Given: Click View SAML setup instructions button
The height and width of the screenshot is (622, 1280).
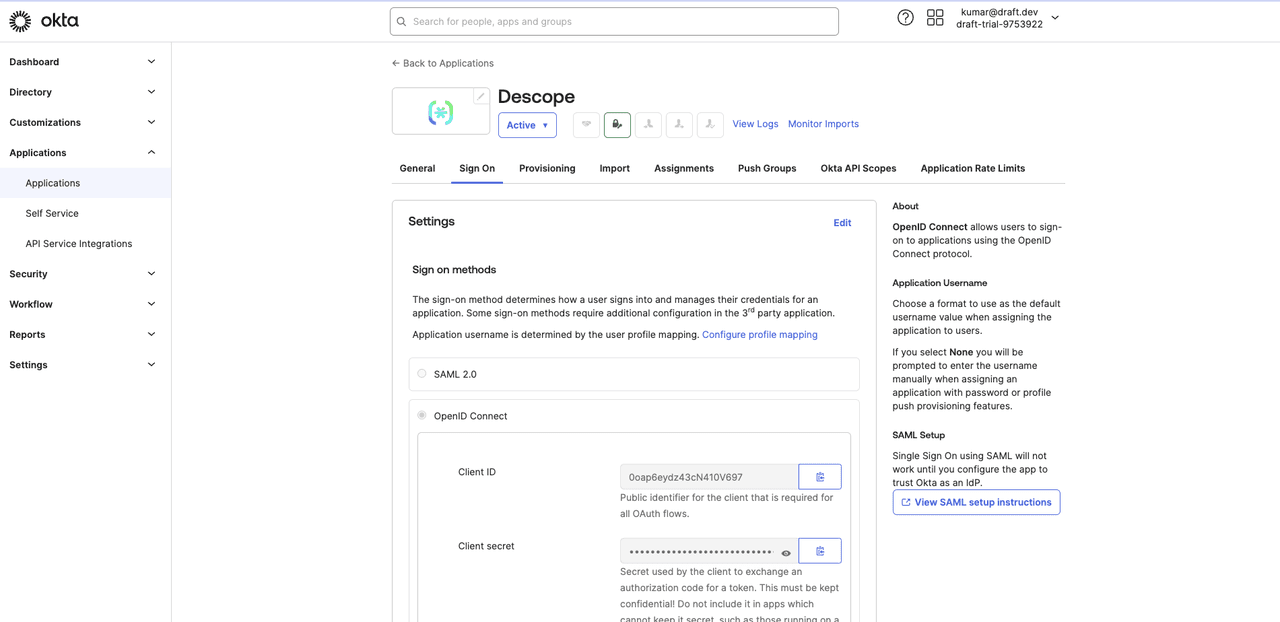Looking at the screenshot, I should tap(976, 502).
